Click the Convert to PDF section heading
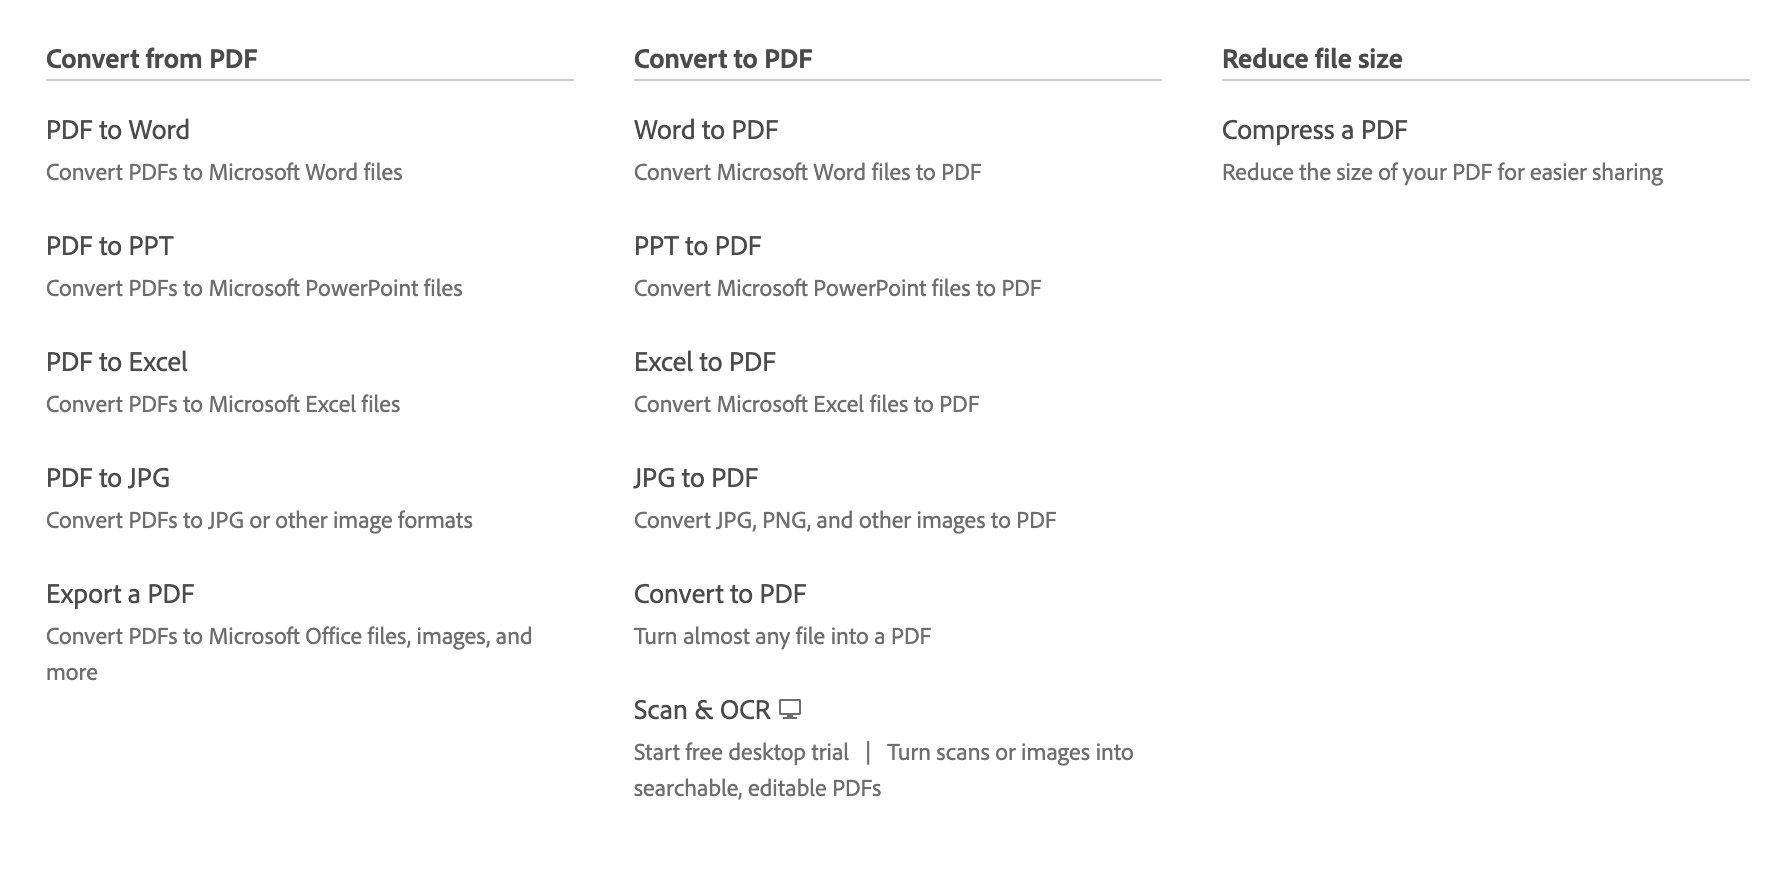The image size is (1770, 894). (723, 59)
